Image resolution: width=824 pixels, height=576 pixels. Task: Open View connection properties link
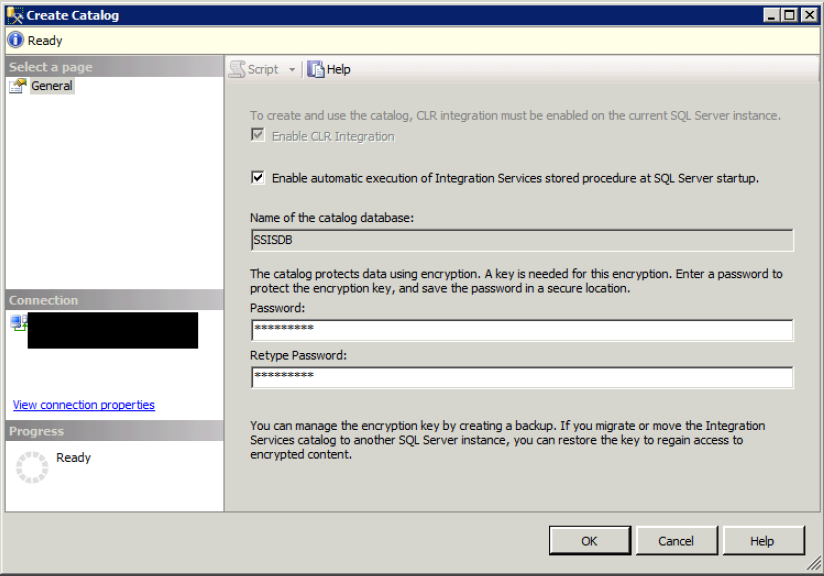(x=84, y=405)
